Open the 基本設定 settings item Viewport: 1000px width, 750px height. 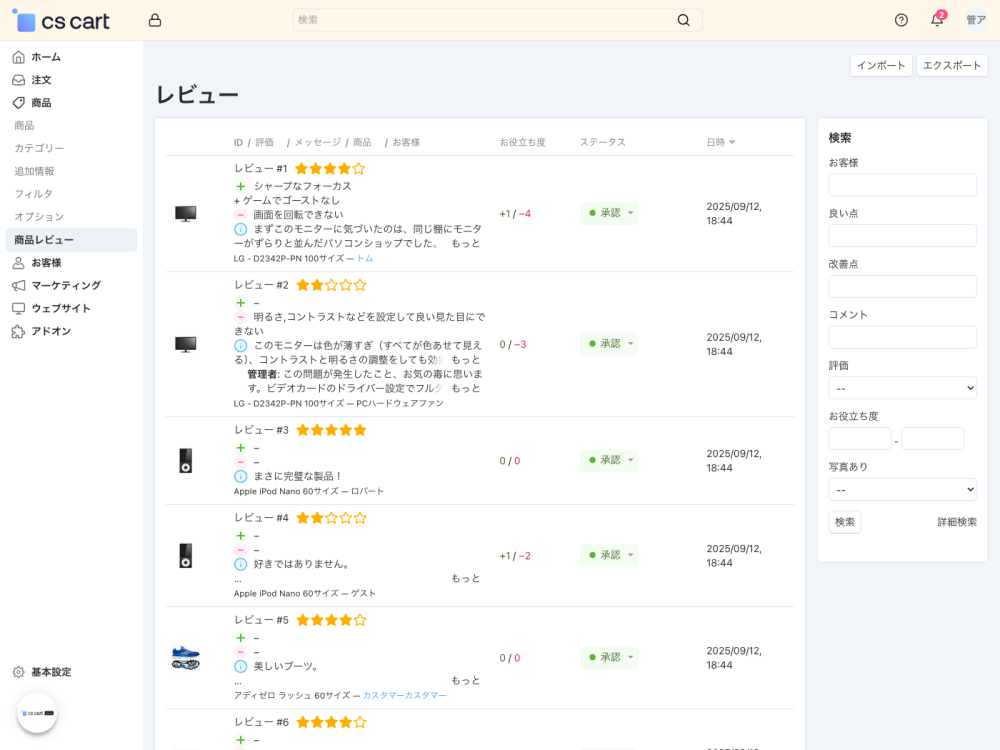[51, 672]
